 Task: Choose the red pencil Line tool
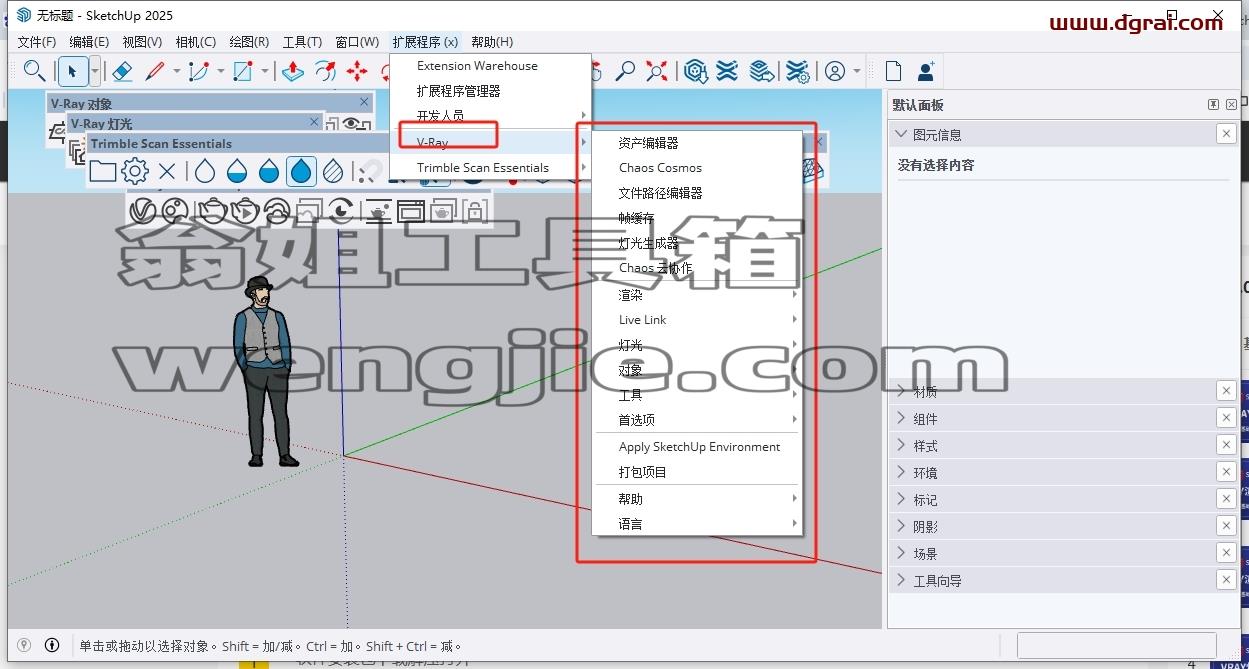click(x=155, y=71)
